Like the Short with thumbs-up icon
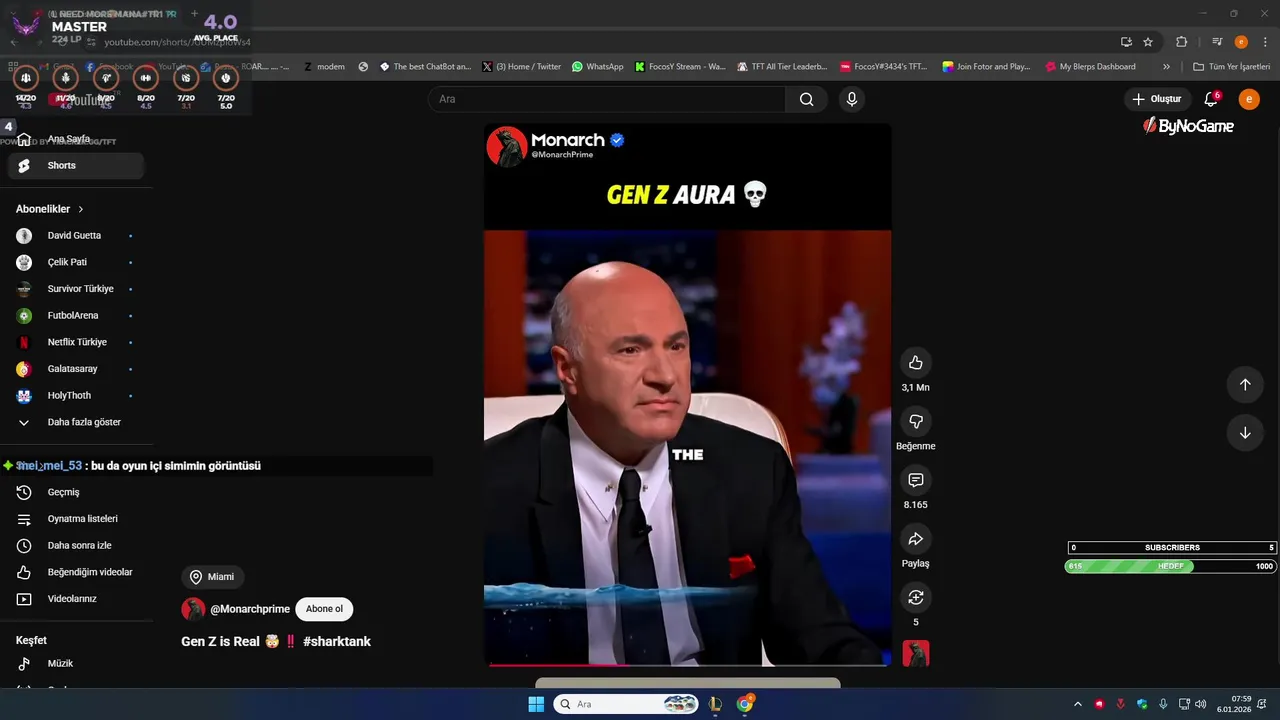 [915, 362]
